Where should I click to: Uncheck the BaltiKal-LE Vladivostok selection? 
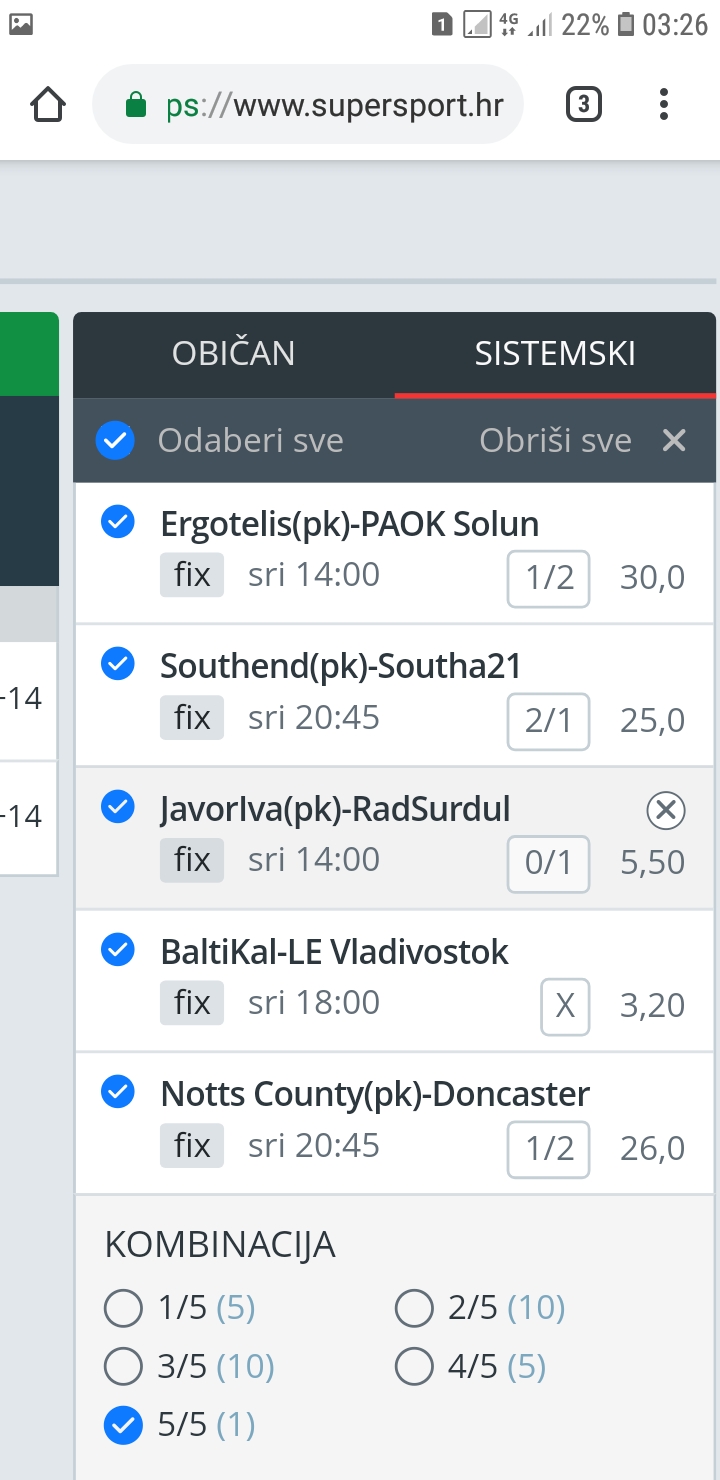coord(118,950)
